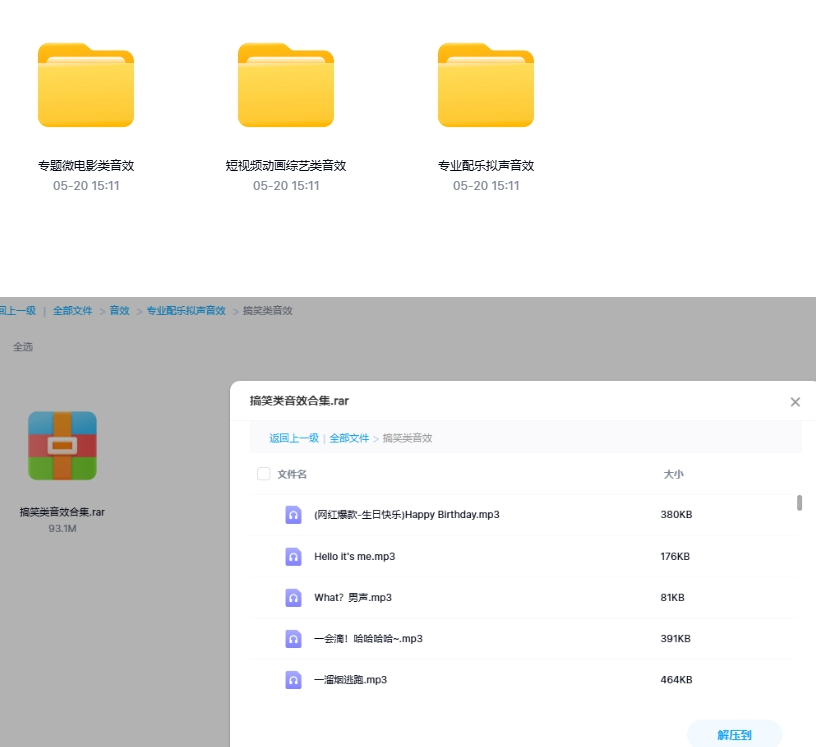Click the 解压到 extract button
Viewport: 816px width, 747px height.
click(734, 735)
